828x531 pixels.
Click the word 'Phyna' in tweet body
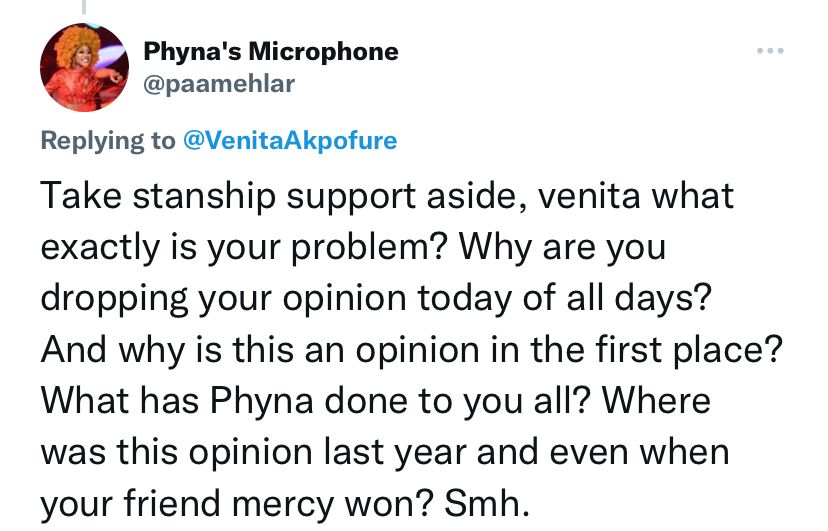pos(262,401)
